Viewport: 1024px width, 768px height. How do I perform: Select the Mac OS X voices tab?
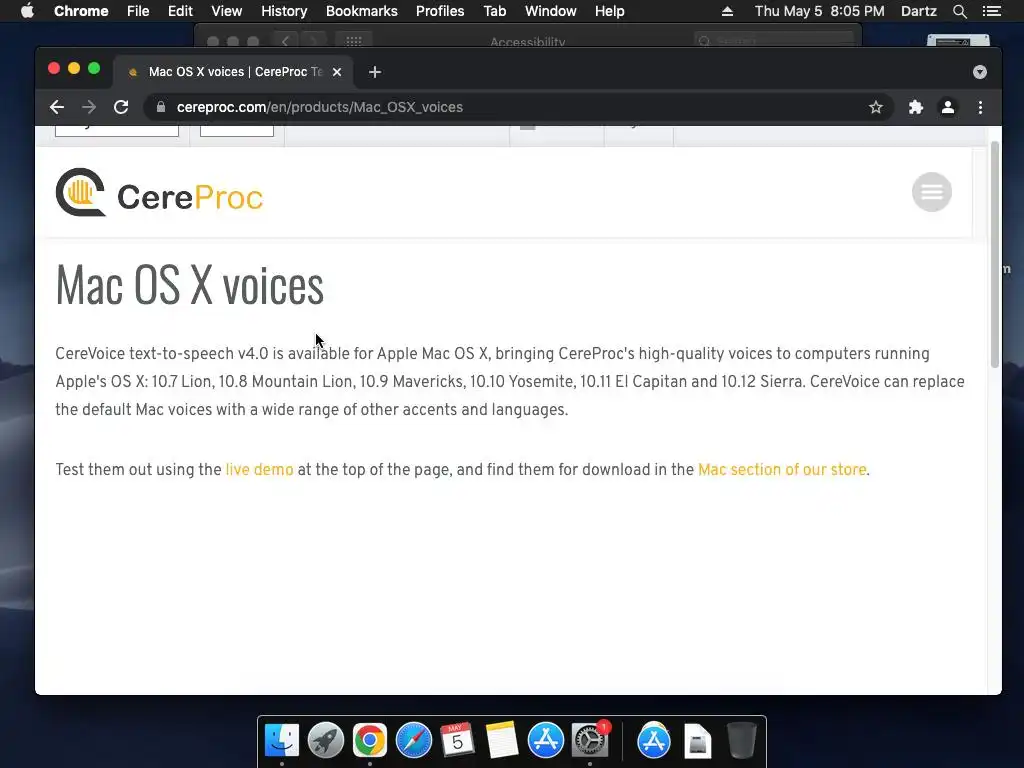coord(234,72)
